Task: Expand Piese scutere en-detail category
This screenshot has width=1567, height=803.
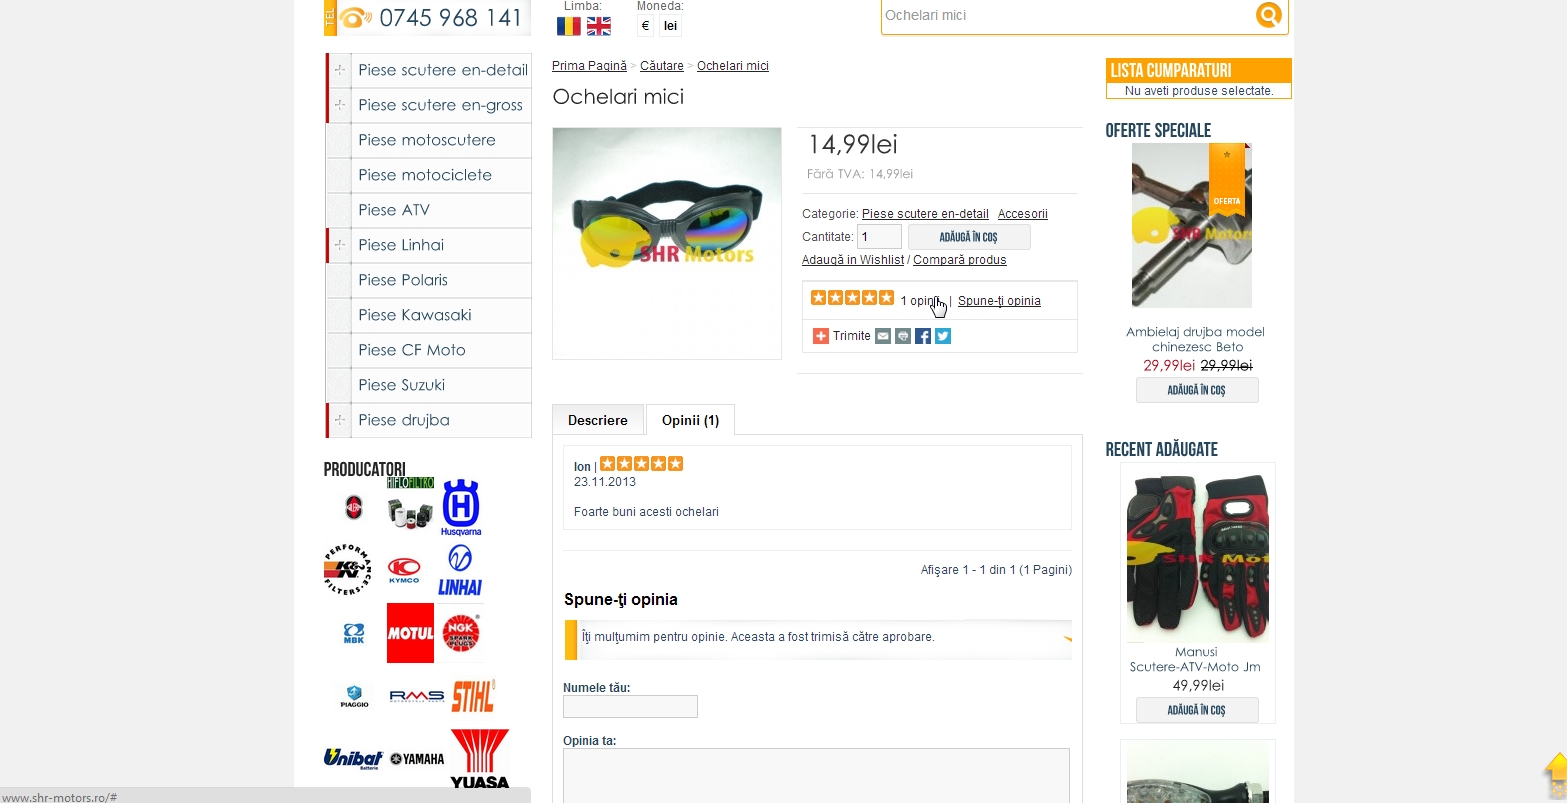Action: tap(340, 70)
